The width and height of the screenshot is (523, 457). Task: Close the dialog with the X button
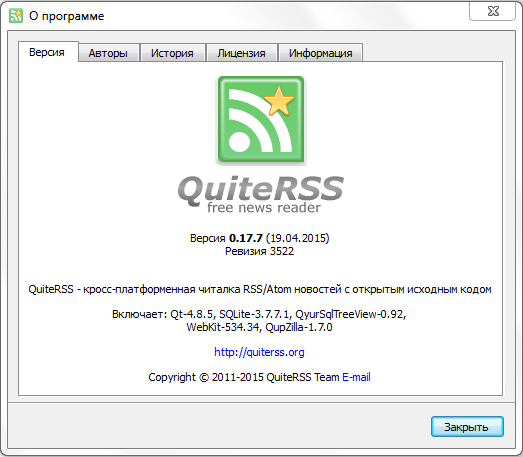click(493, 11)
